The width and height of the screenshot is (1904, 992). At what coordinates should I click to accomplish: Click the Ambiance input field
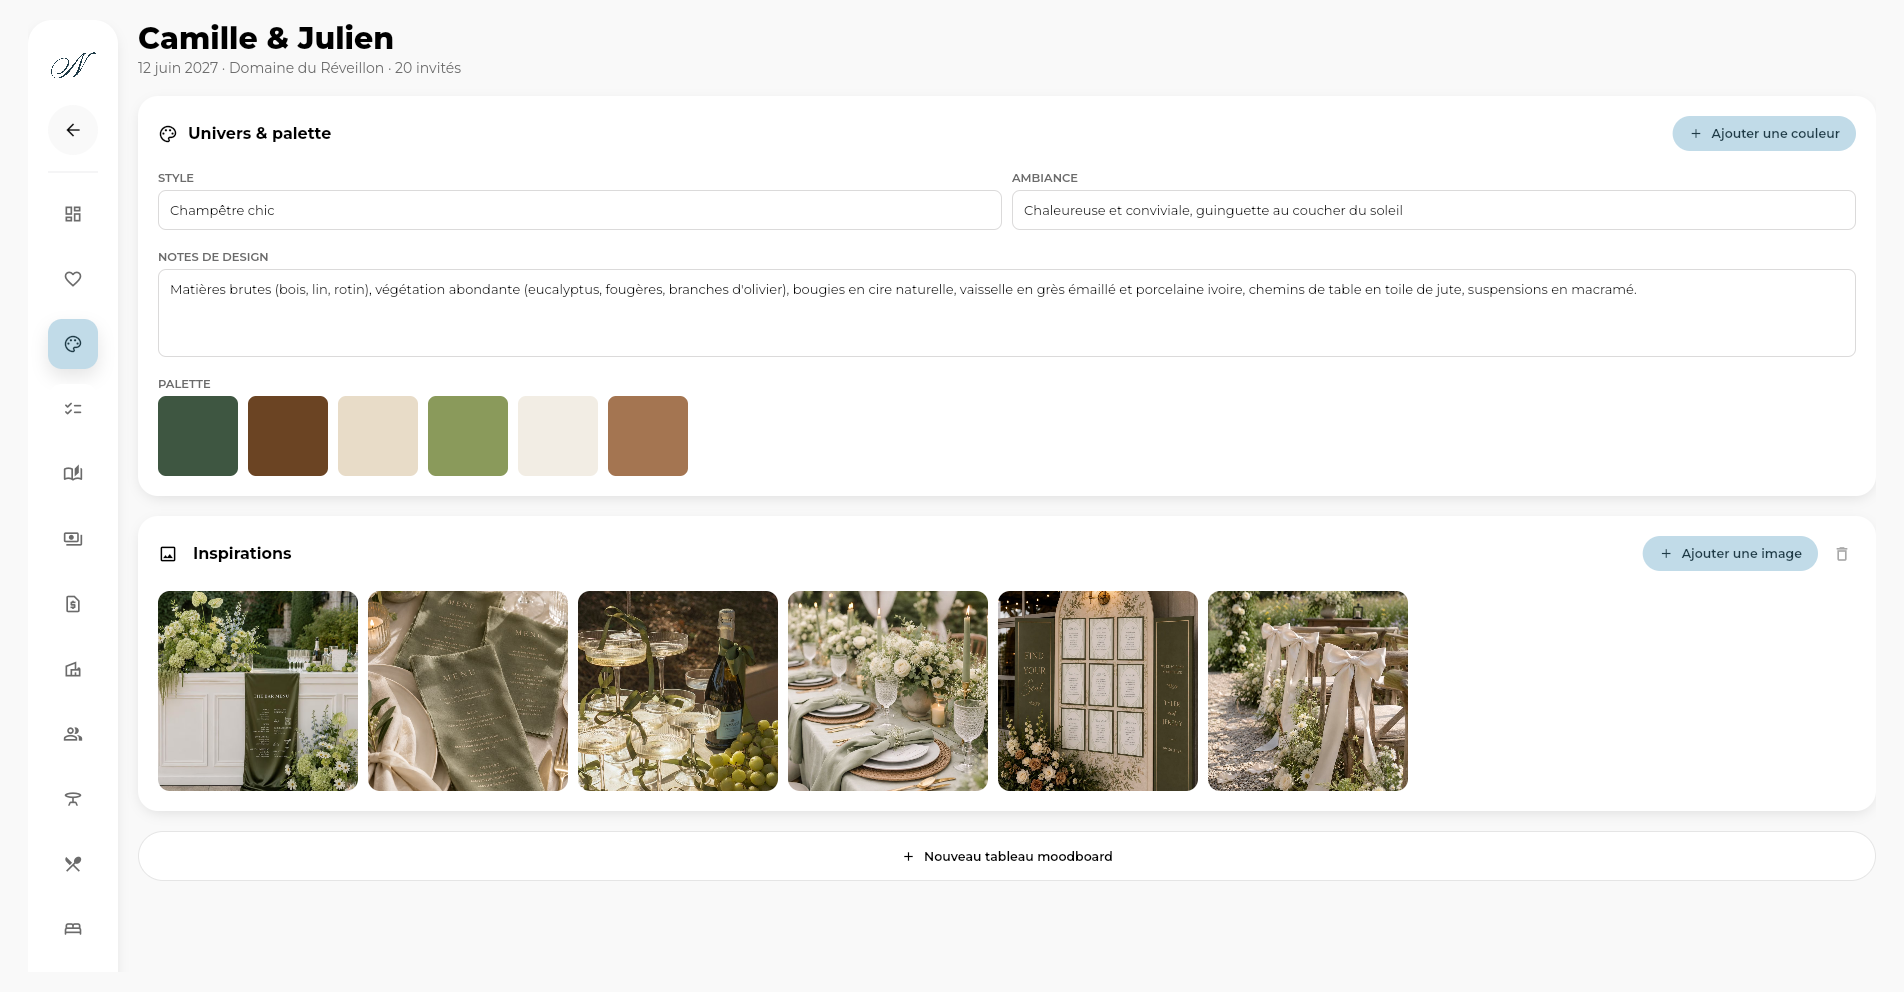[x=1434, y=210]
